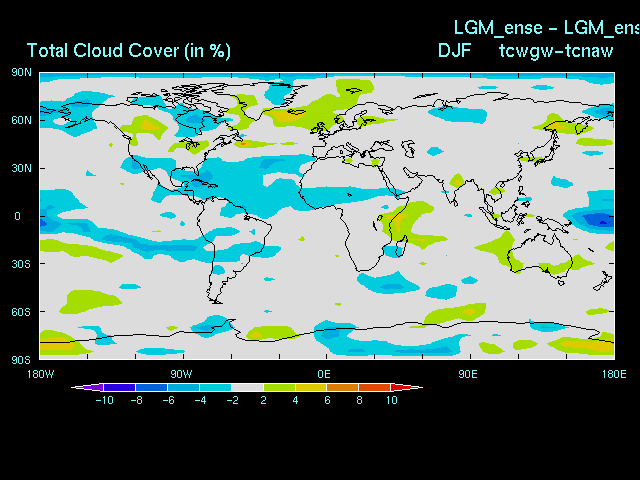Click the -8 colorbar value label

point(136,400)
